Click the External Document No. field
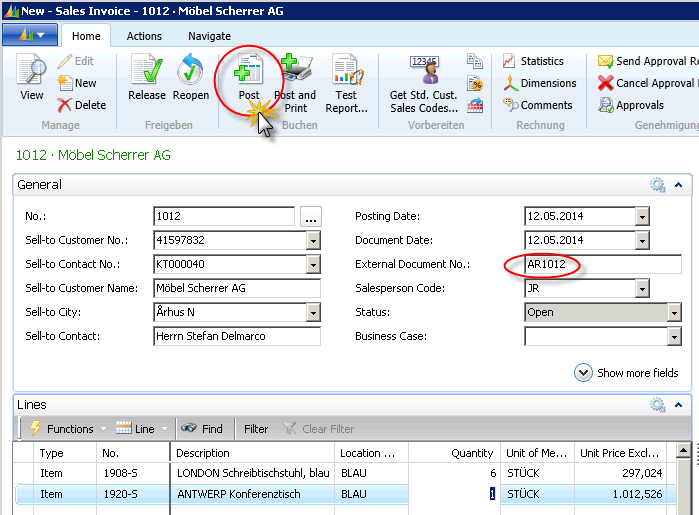The height and width of the screenshot is (515, 699). 600,264
